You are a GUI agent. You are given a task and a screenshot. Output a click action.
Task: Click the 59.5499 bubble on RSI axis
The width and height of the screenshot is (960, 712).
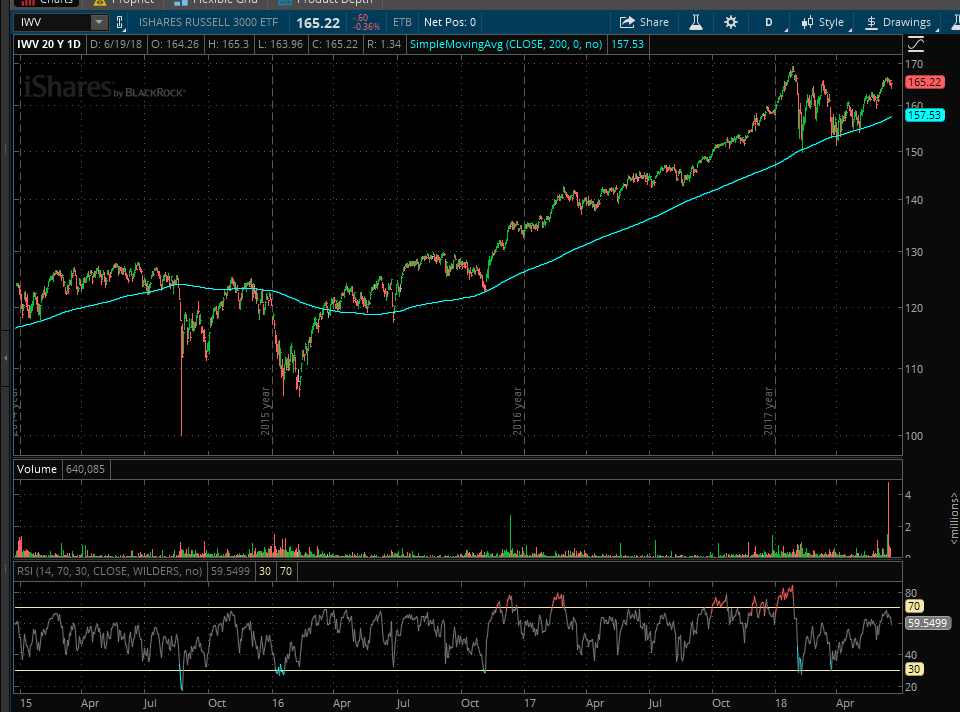coord(928,623)
